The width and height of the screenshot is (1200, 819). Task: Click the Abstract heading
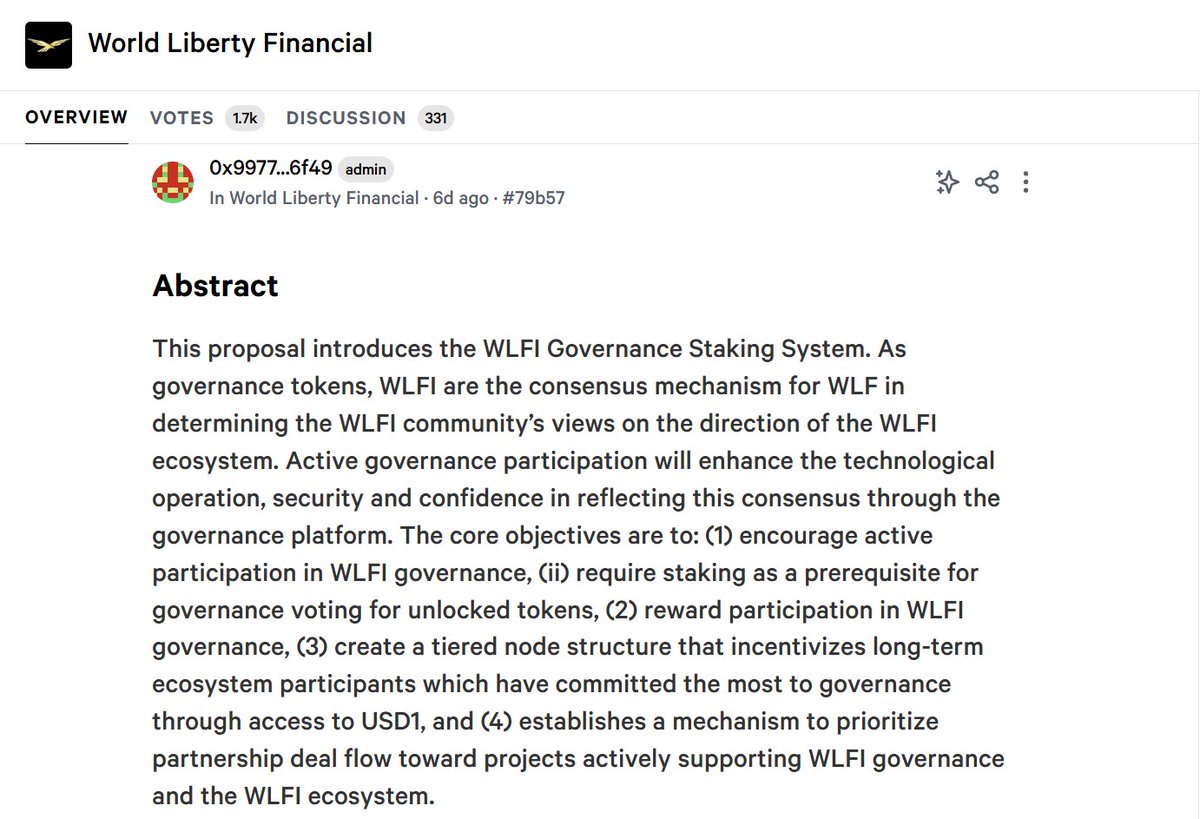pyautogui.click(x=215, y=286)
